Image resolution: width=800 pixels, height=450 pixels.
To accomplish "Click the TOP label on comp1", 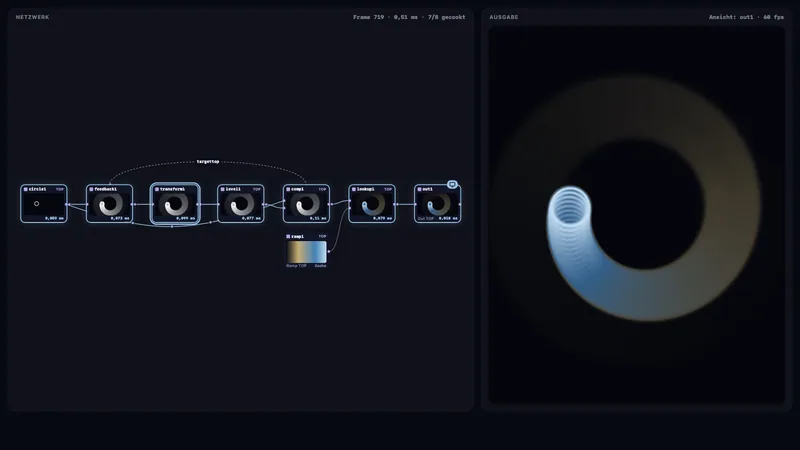I will click(x=322, y=189).
